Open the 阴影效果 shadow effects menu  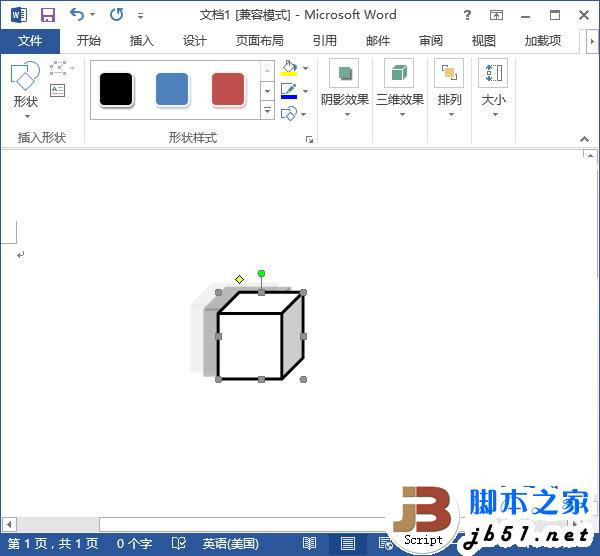coord(344,88)
